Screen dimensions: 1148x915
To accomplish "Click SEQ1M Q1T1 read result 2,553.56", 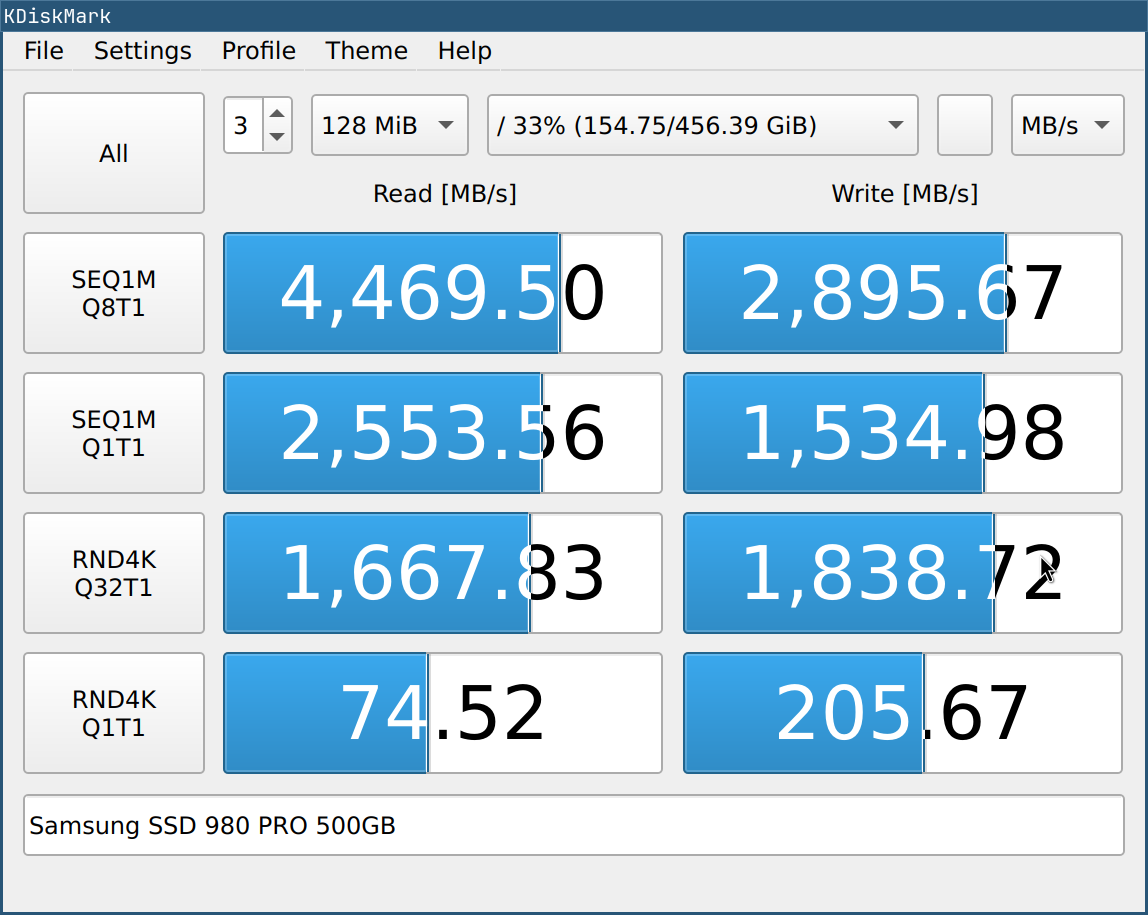I will 443,433.
